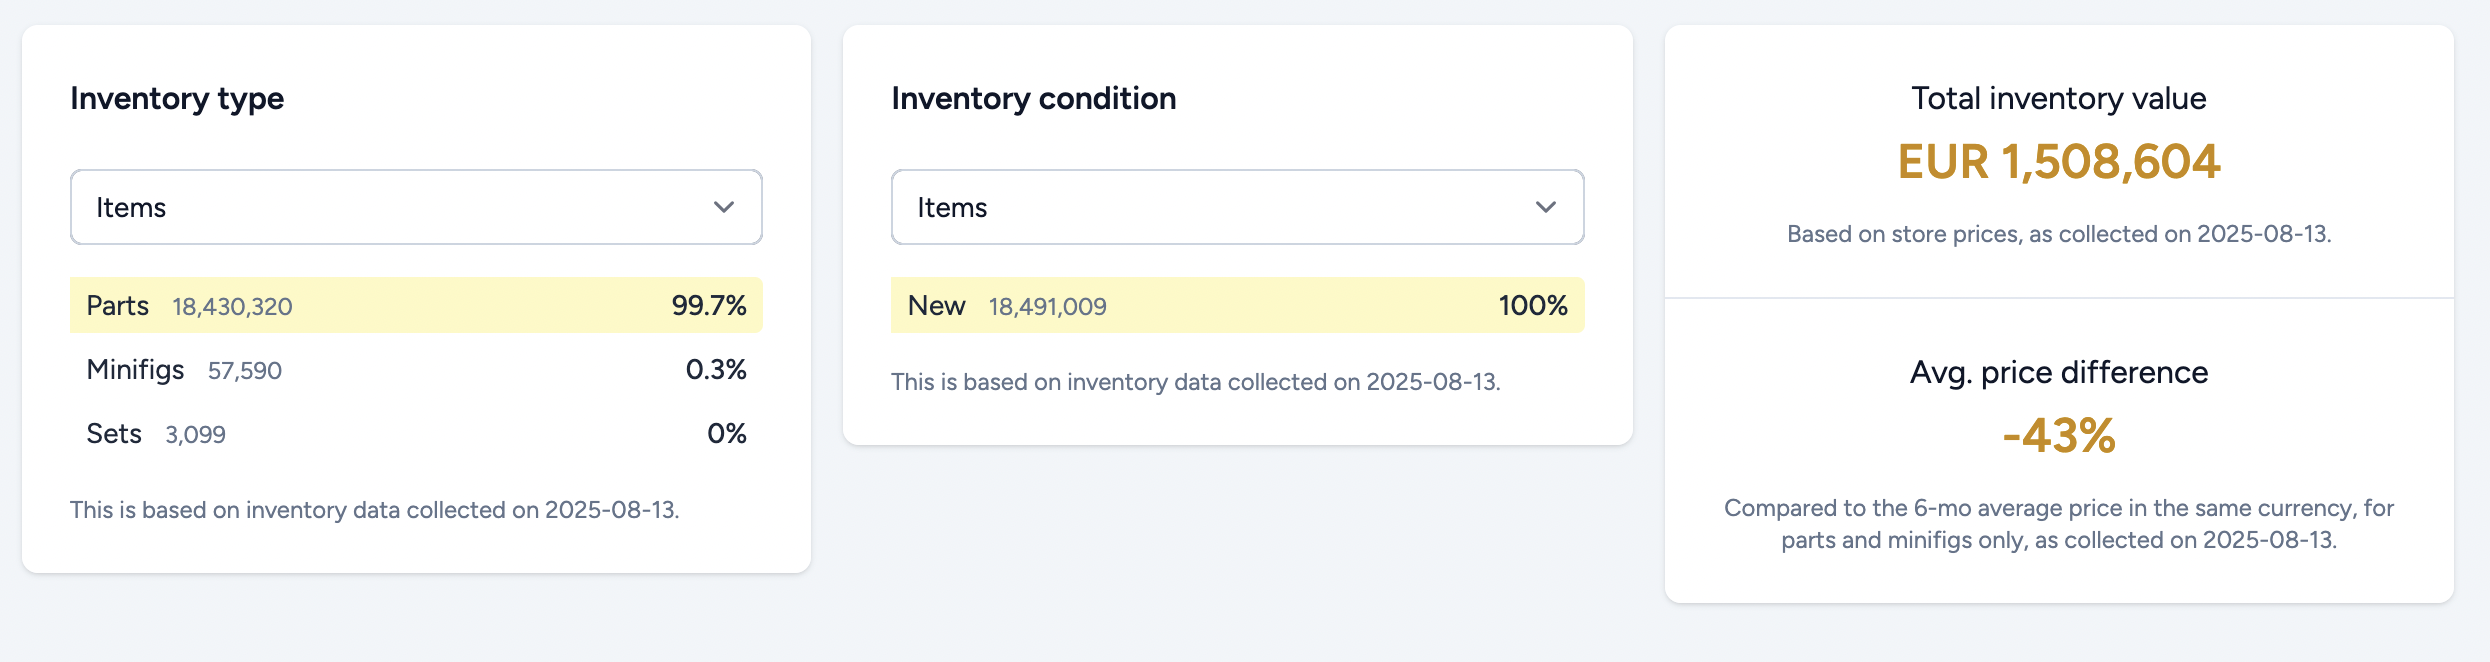Click the chevron in Inventory condition selector

(x=1546, y=207)
